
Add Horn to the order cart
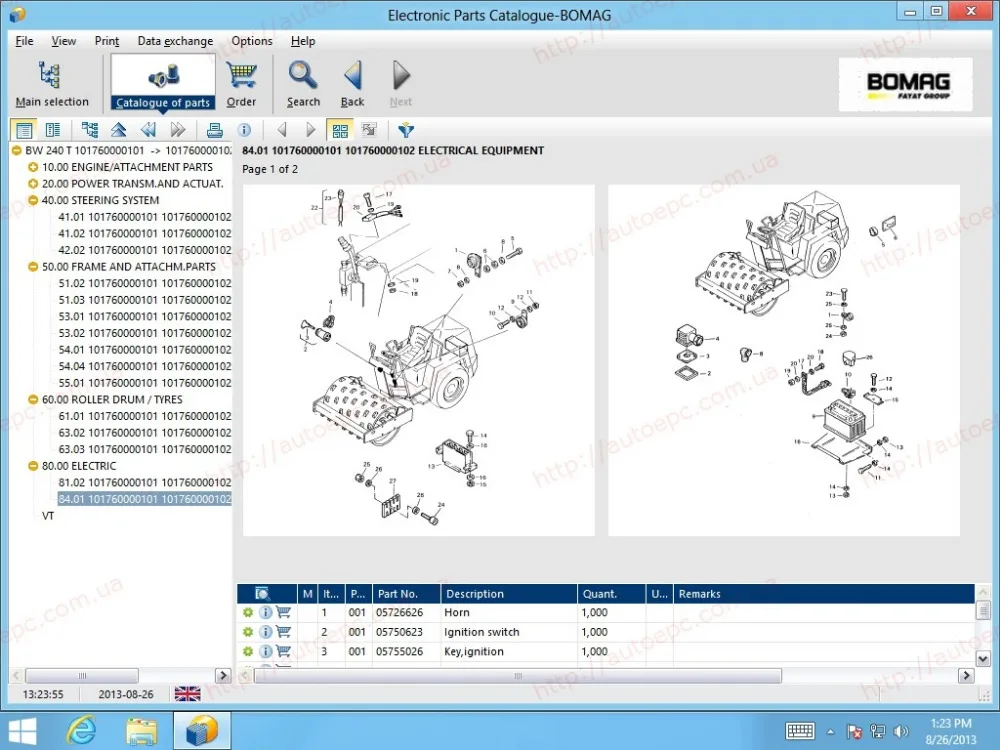click(283, 612)
